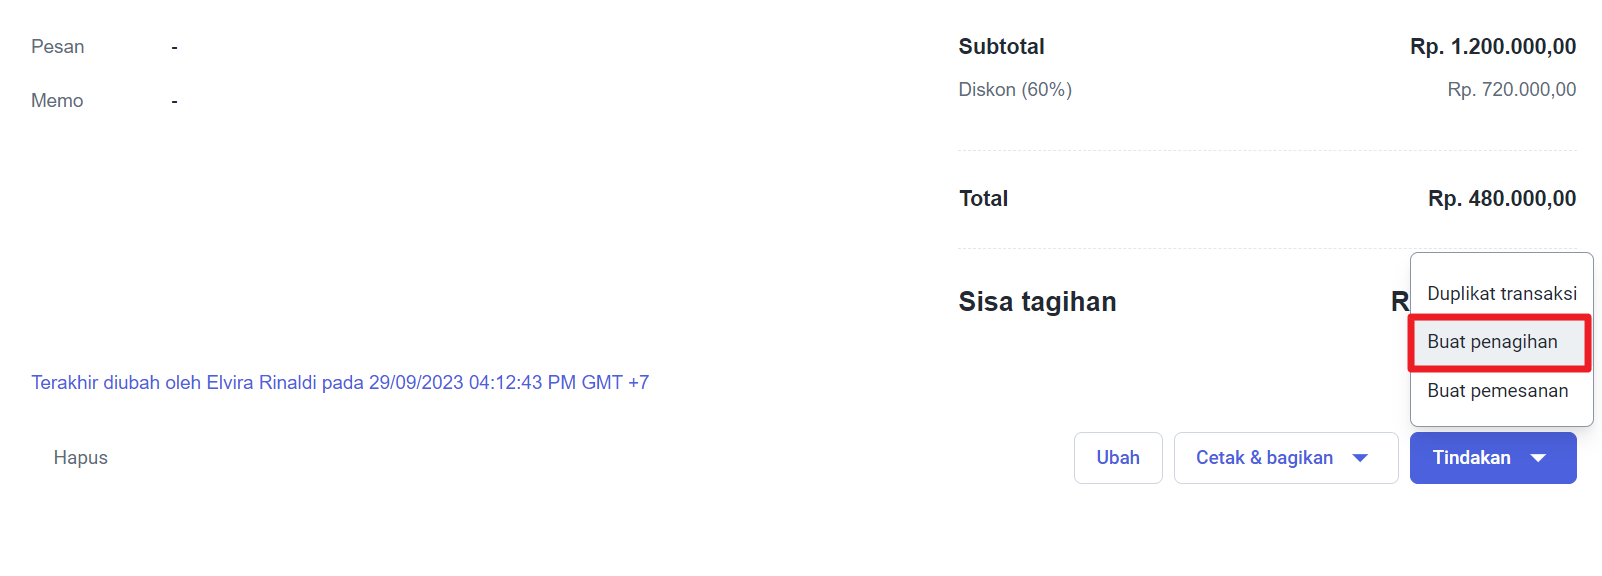Pick Buat pemesanan in the dropdown menu
Image resolution: width=1602 pixels, height=576 pixels.
(1497, 391)
